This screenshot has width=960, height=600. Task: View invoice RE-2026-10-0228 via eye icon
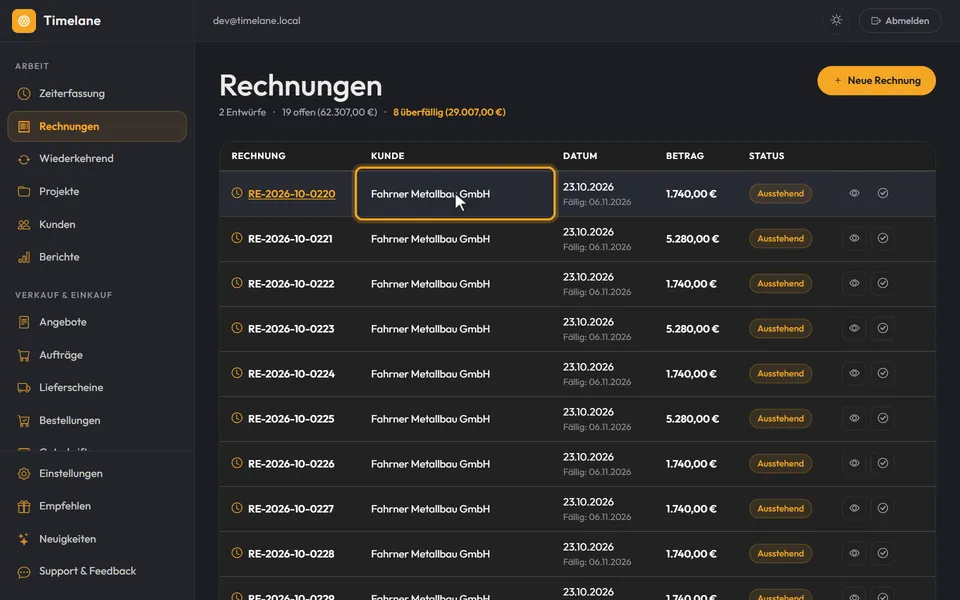[x=854, y=553]
